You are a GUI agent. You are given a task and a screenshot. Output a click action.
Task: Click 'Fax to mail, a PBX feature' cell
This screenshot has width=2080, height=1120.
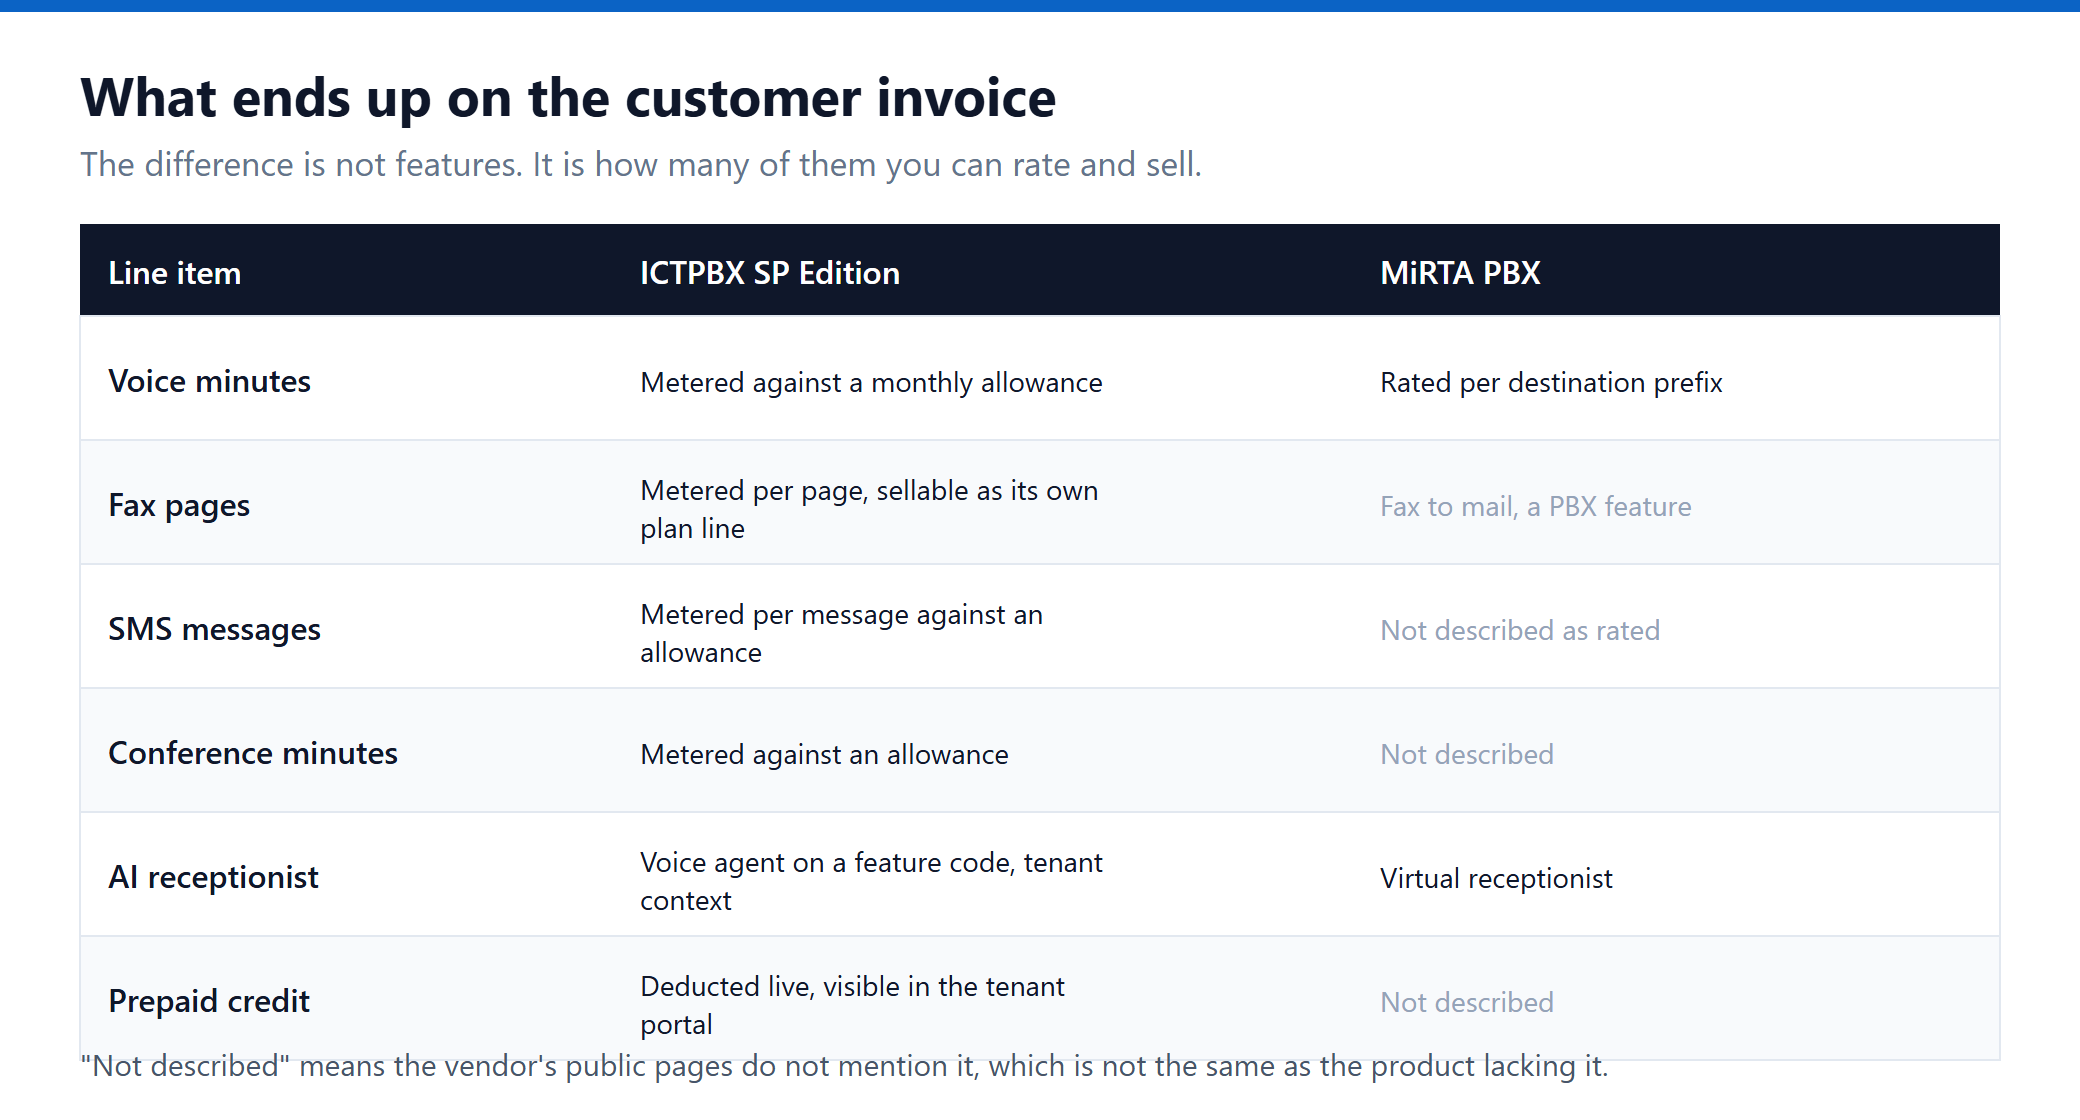1536,506
